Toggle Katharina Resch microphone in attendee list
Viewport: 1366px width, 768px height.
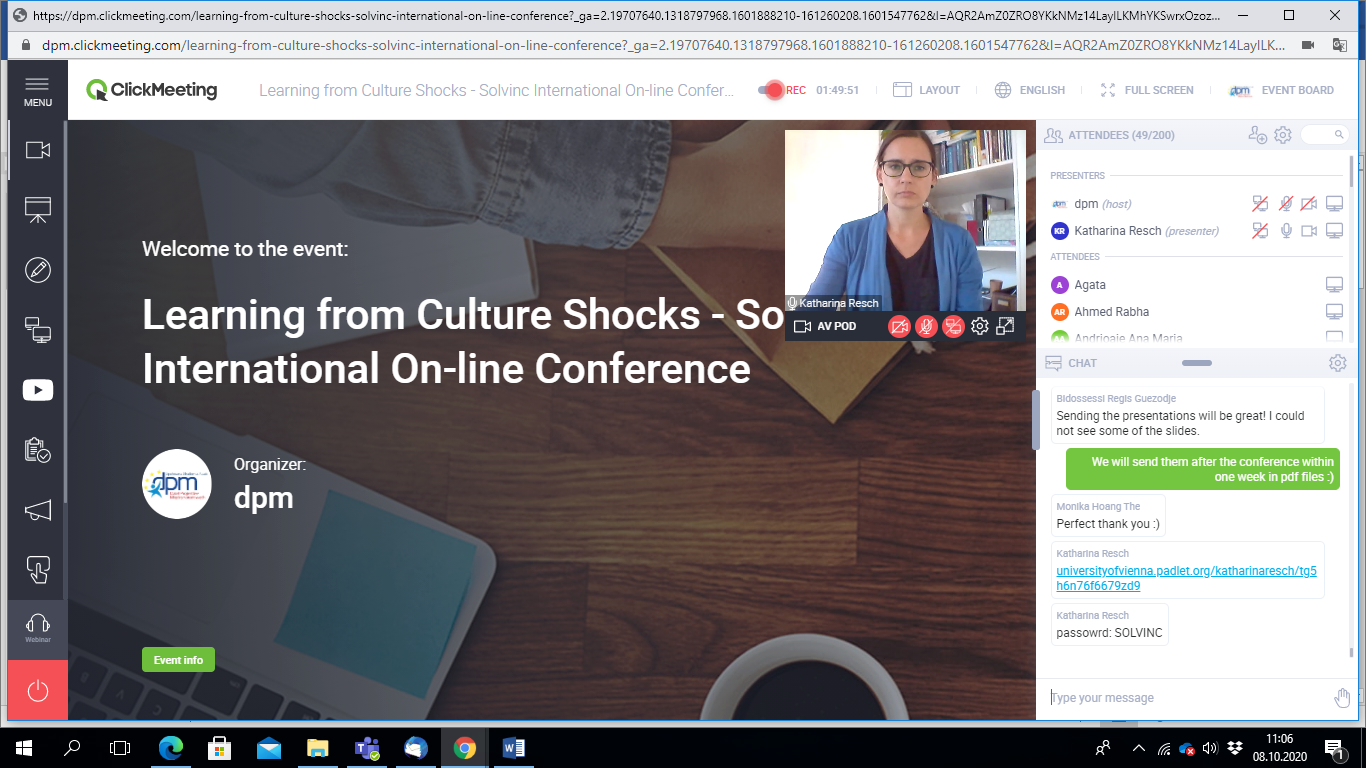point(1286,231)
